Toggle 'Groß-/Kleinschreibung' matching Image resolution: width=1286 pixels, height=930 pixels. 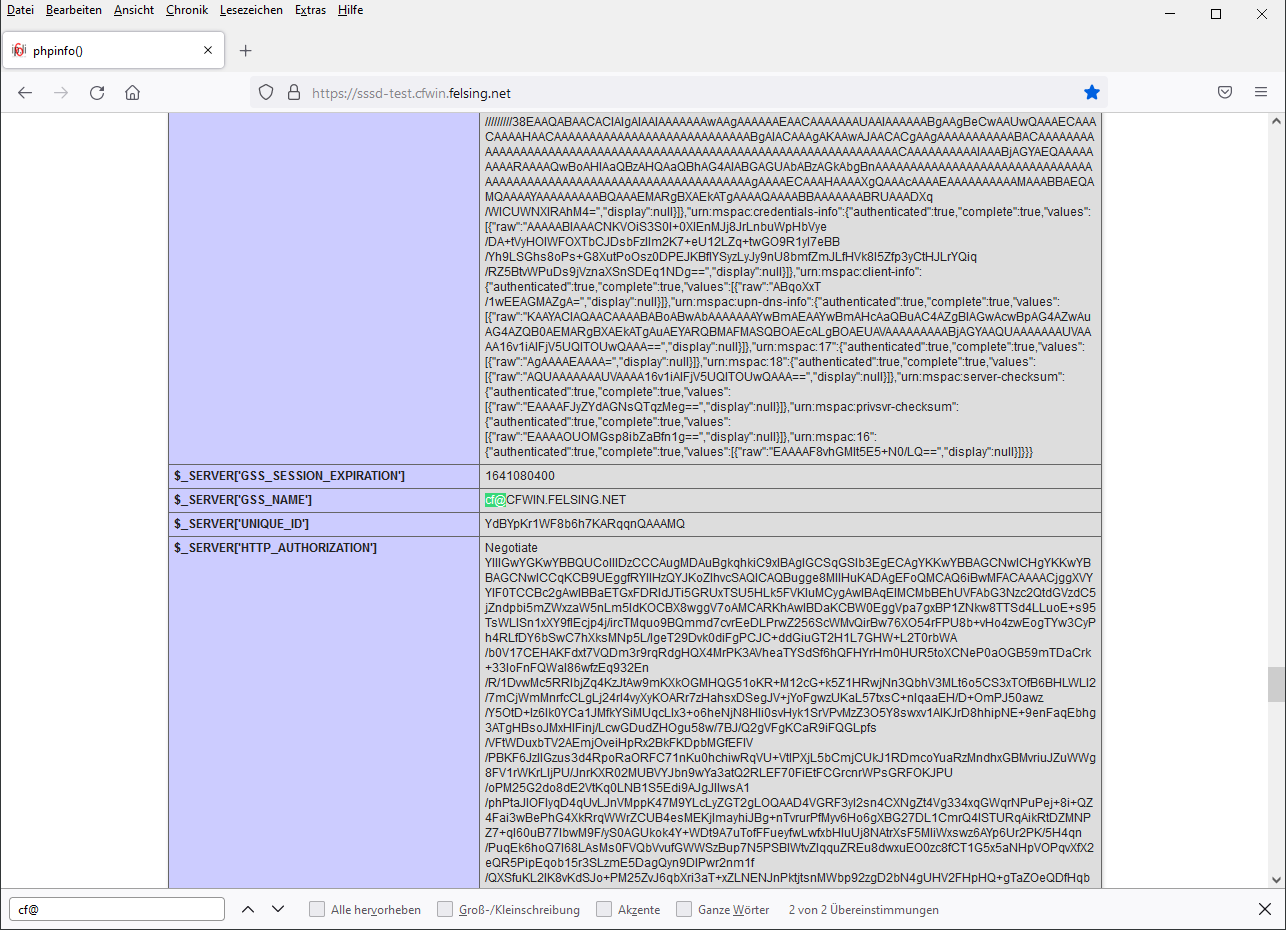[x=445, y=909]
